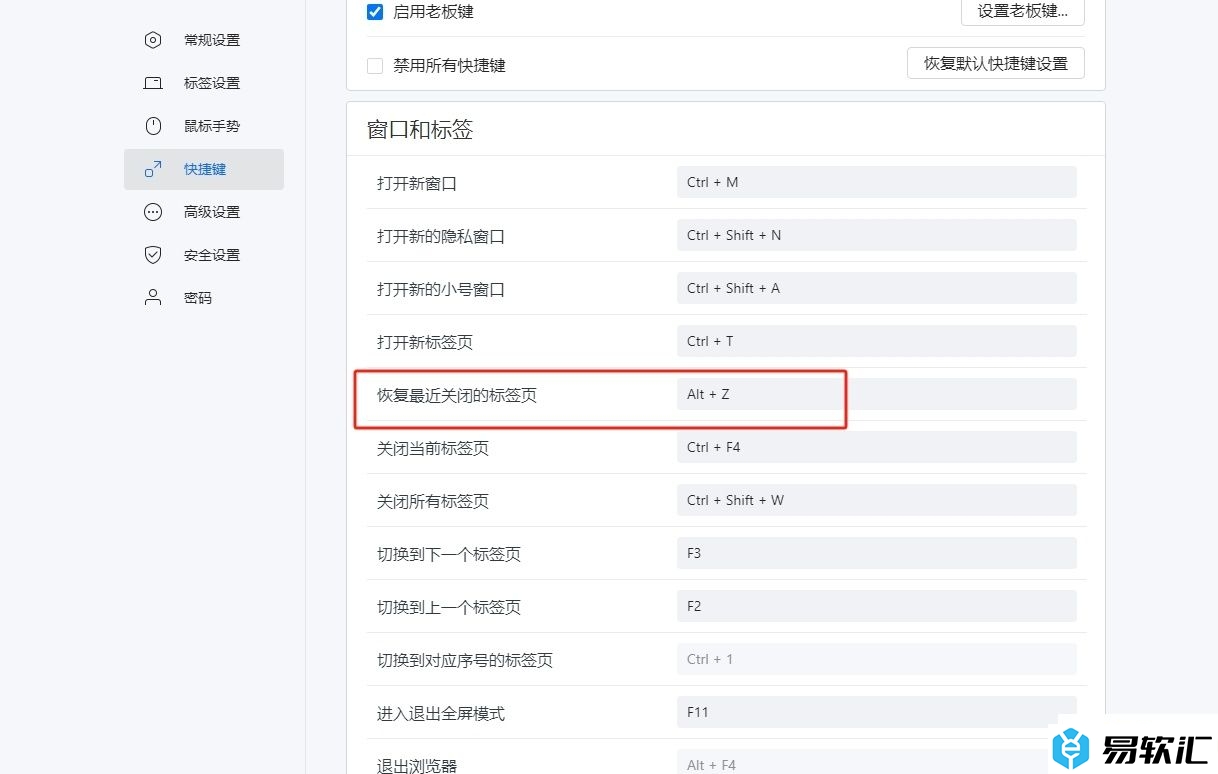Uncheck the 启用老板键 checkbox
The image size is (1218, 774).
pyautogui.click(x=375, y=12)
